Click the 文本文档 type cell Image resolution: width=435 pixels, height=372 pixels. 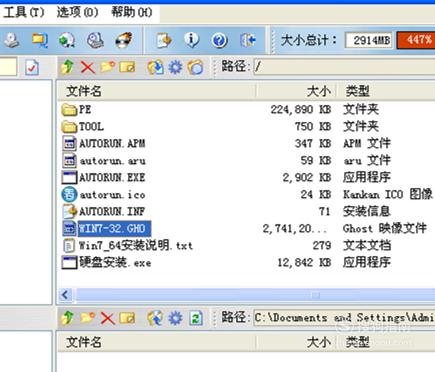tap(367, 246)
